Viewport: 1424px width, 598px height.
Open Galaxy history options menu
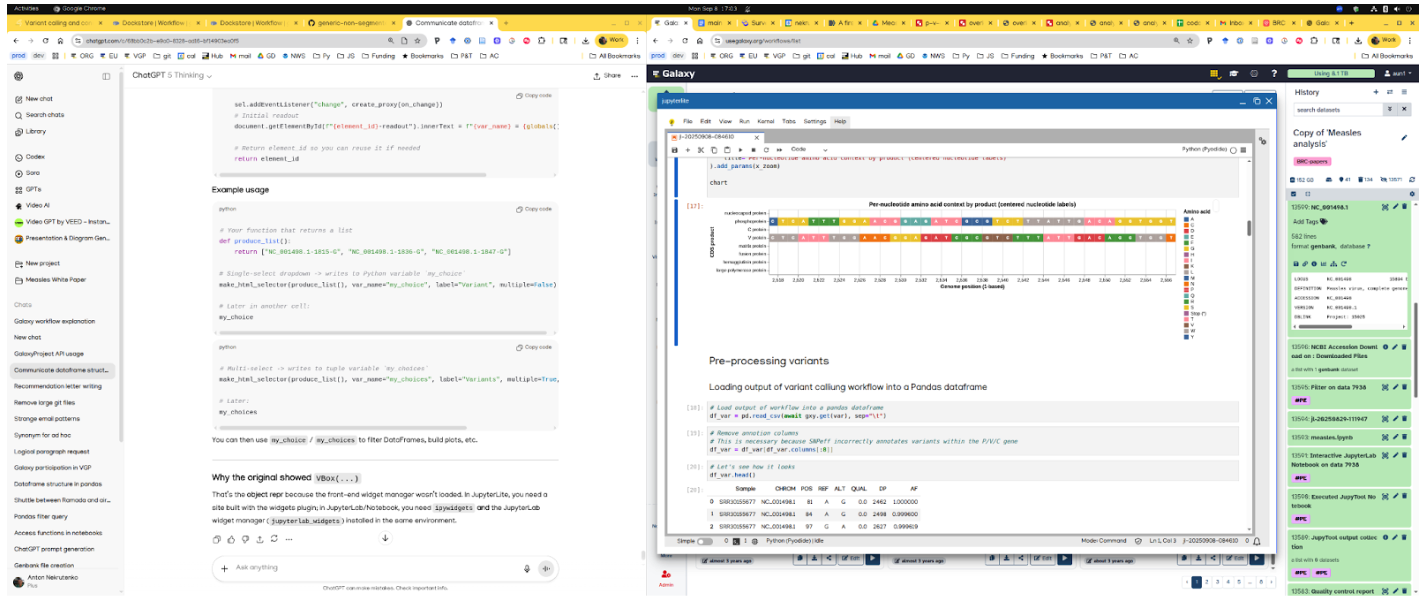point(1404,92)
